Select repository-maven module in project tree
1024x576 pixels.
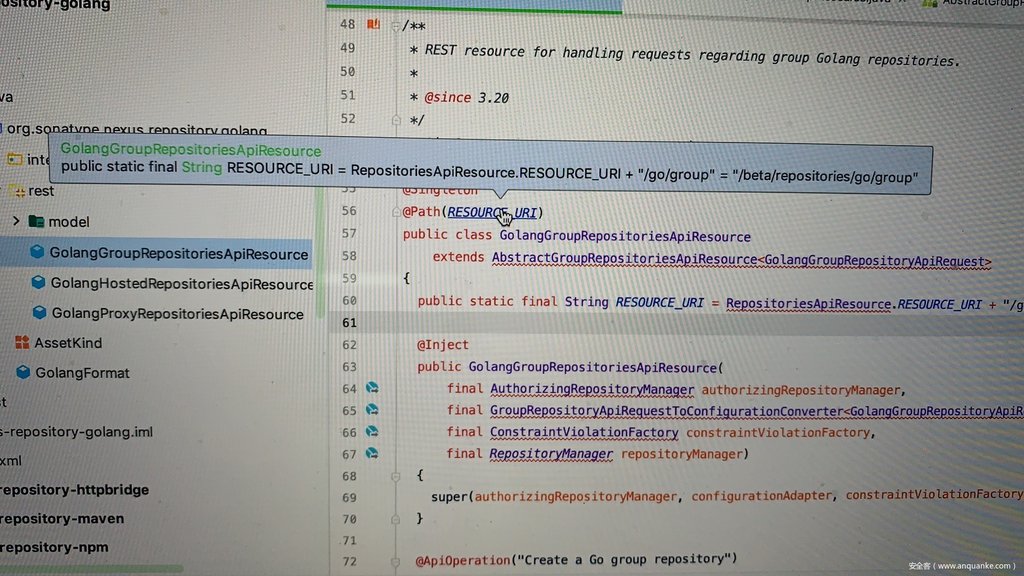[x=62, y=518]
